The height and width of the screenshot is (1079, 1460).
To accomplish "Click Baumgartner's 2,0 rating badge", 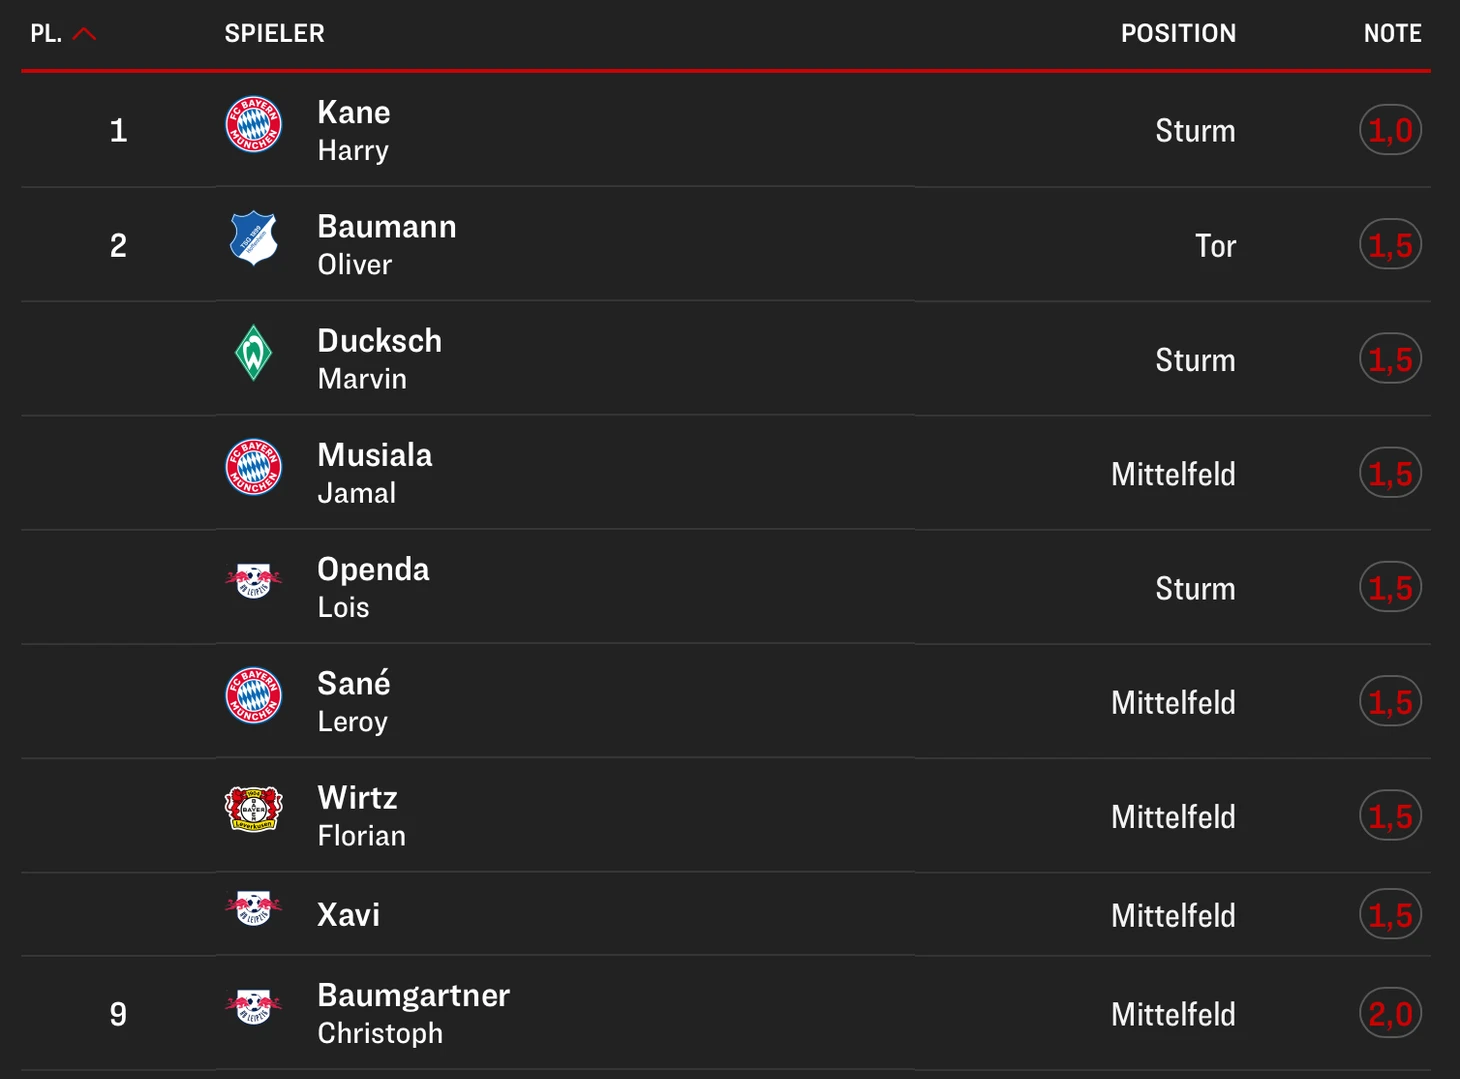I will [1390, 1014].
